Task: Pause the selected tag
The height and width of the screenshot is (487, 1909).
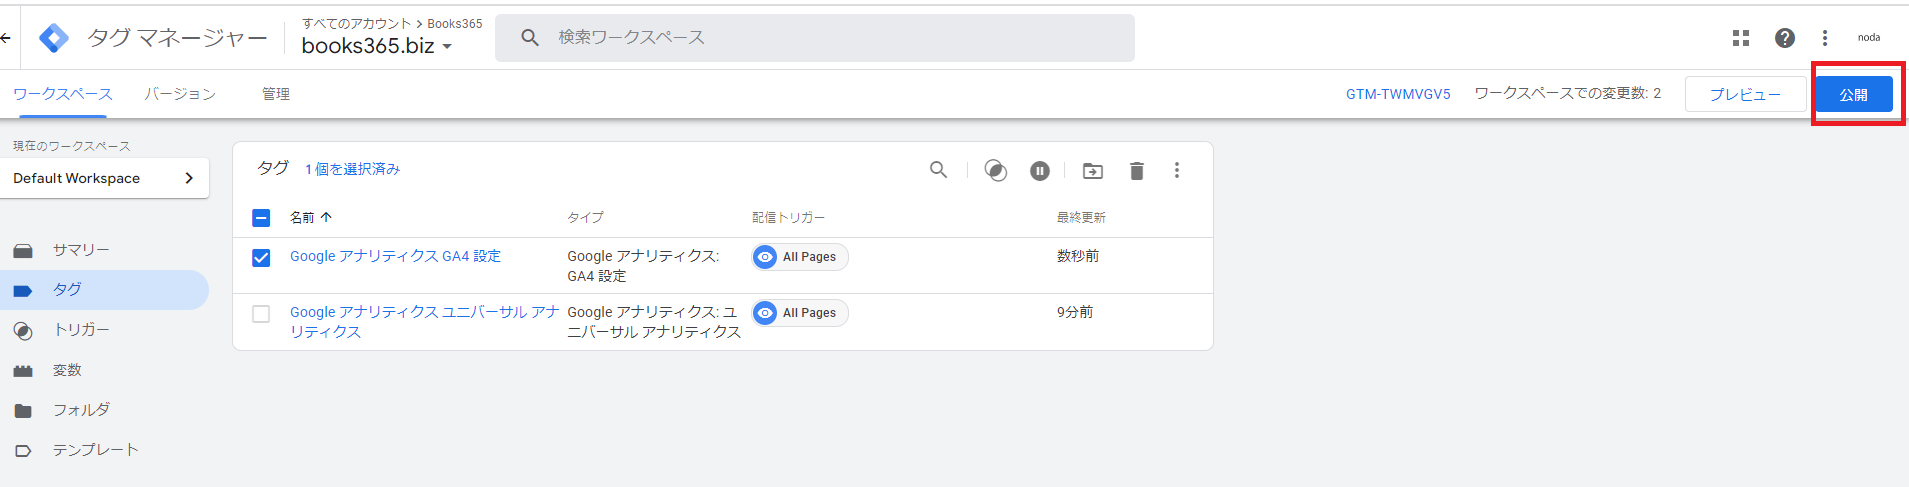Action: 1040,171
